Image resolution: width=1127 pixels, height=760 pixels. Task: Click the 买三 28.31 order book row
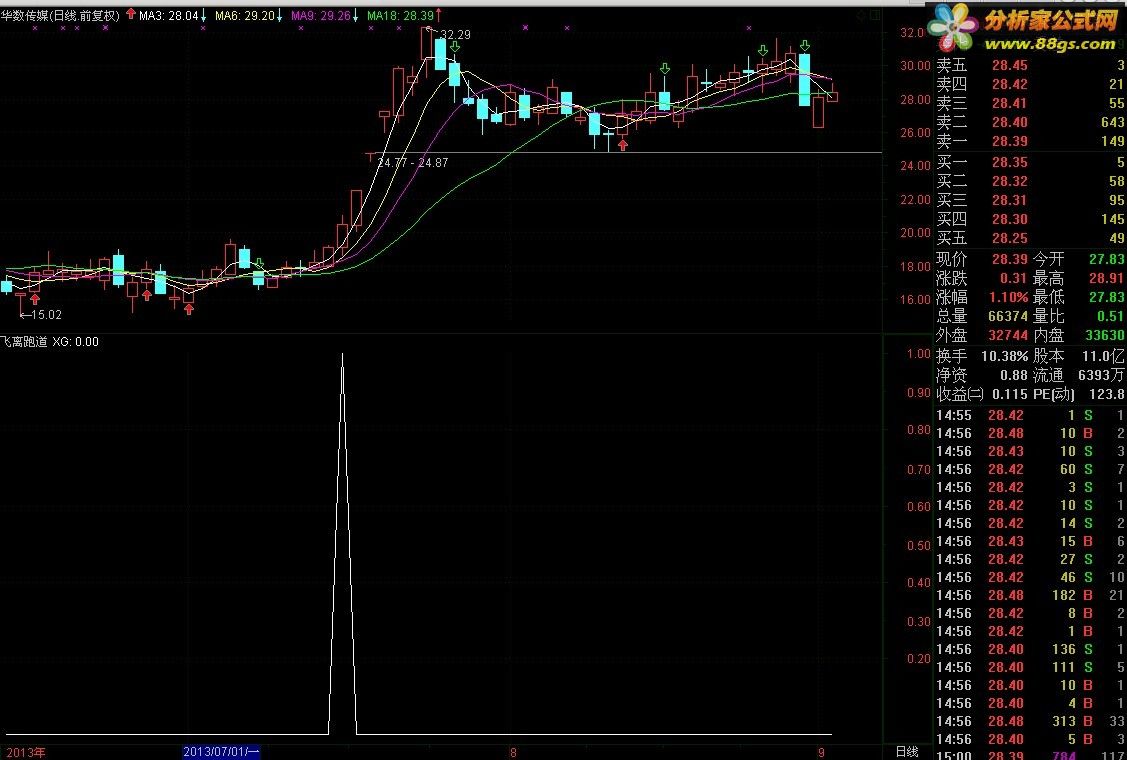[1030, 200]
